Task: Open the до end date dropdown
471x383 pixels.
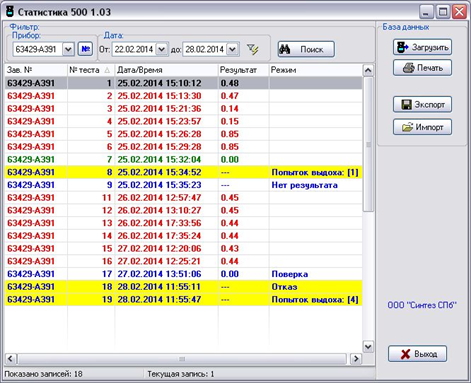Action: tap(232, 49)
